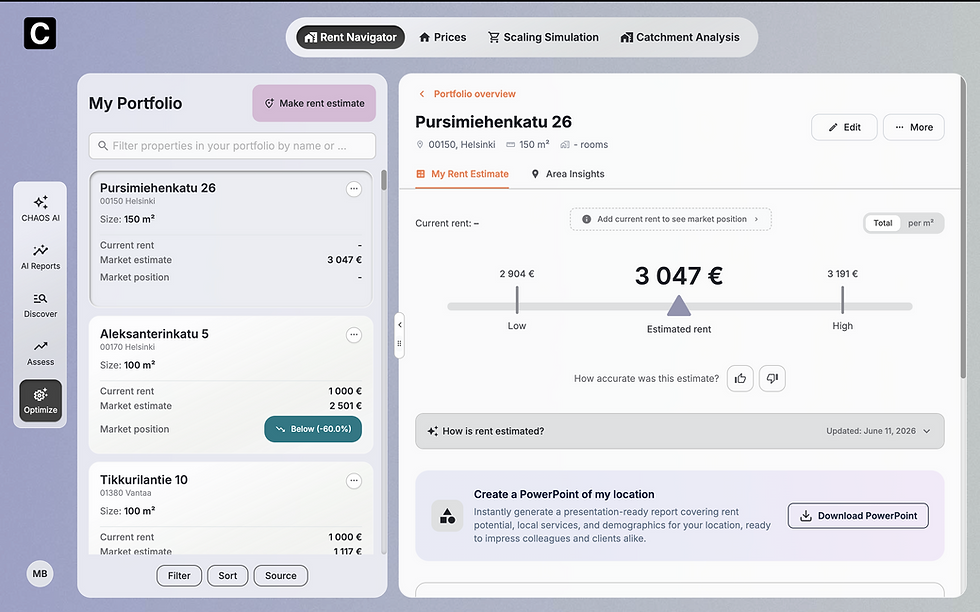Open the Catchment Analysis menu item
This screenshot has width=980, height=612.
click(x=679, y=38)
